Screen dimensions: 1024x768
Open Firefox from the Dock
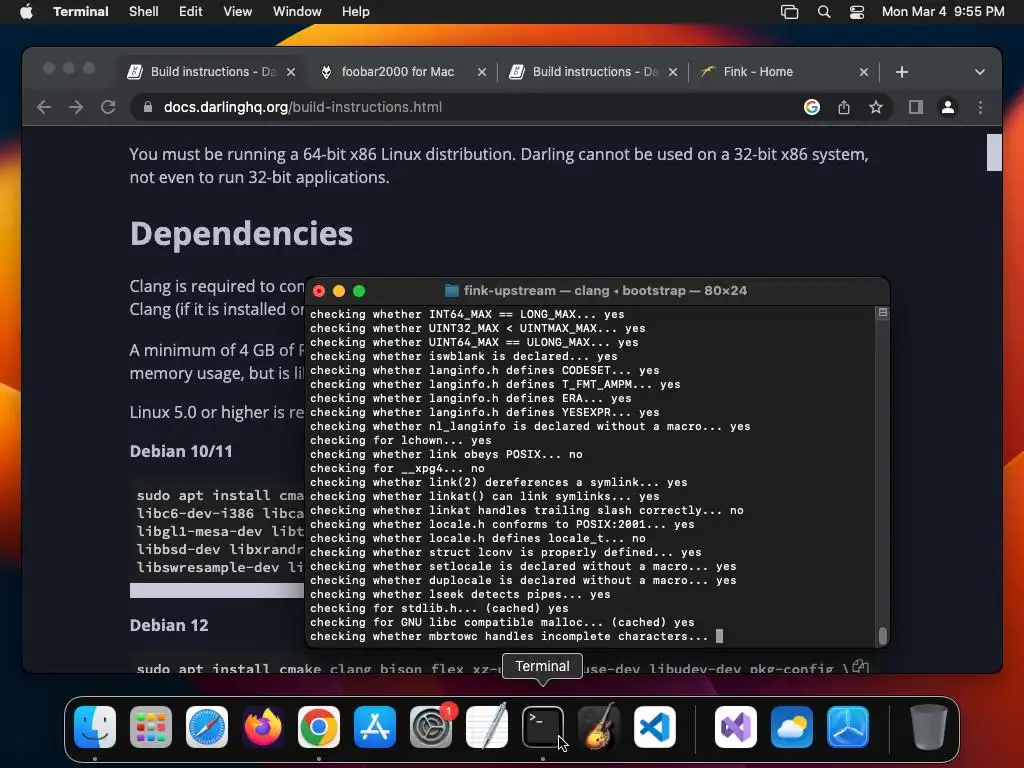[263, 727]
